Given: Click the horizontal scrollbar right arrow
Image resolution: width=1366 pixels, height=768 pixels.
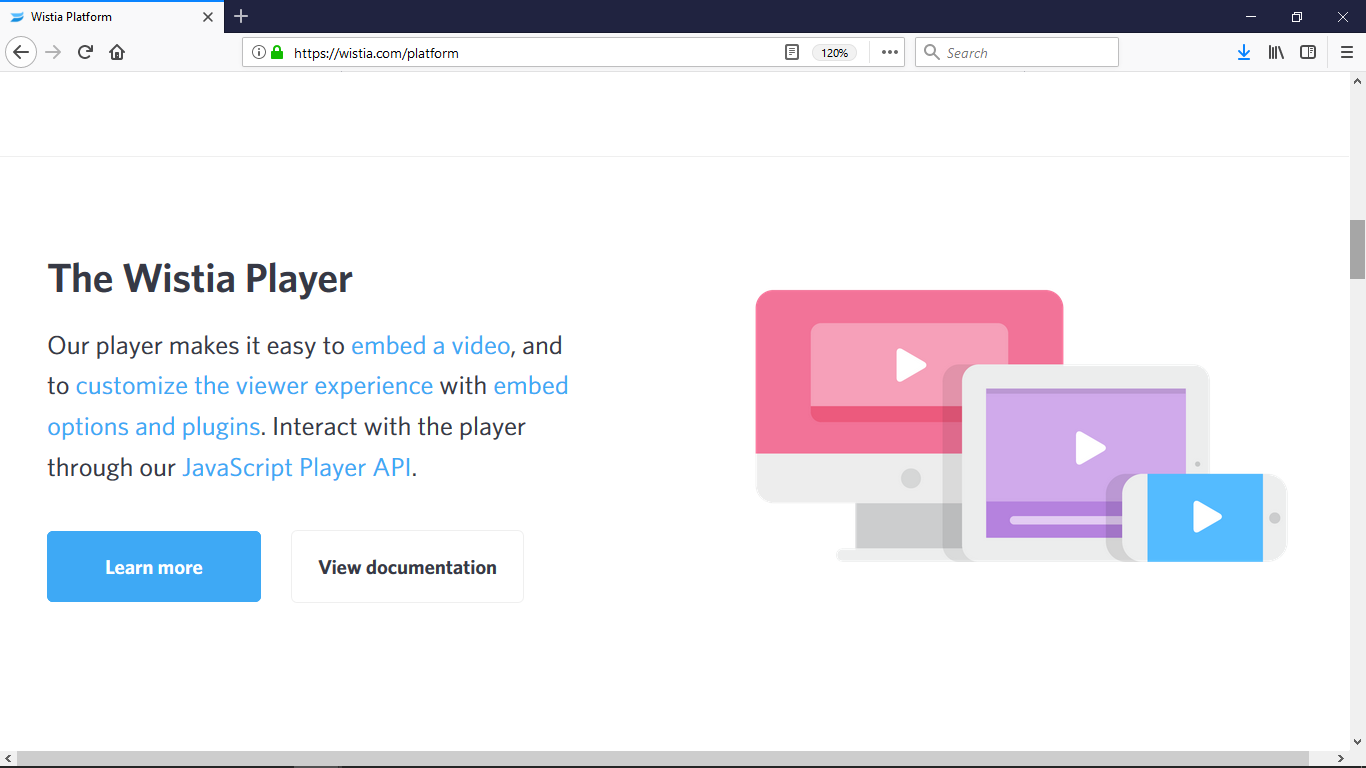Looking at the screenshot, I should click(1341, 759).
